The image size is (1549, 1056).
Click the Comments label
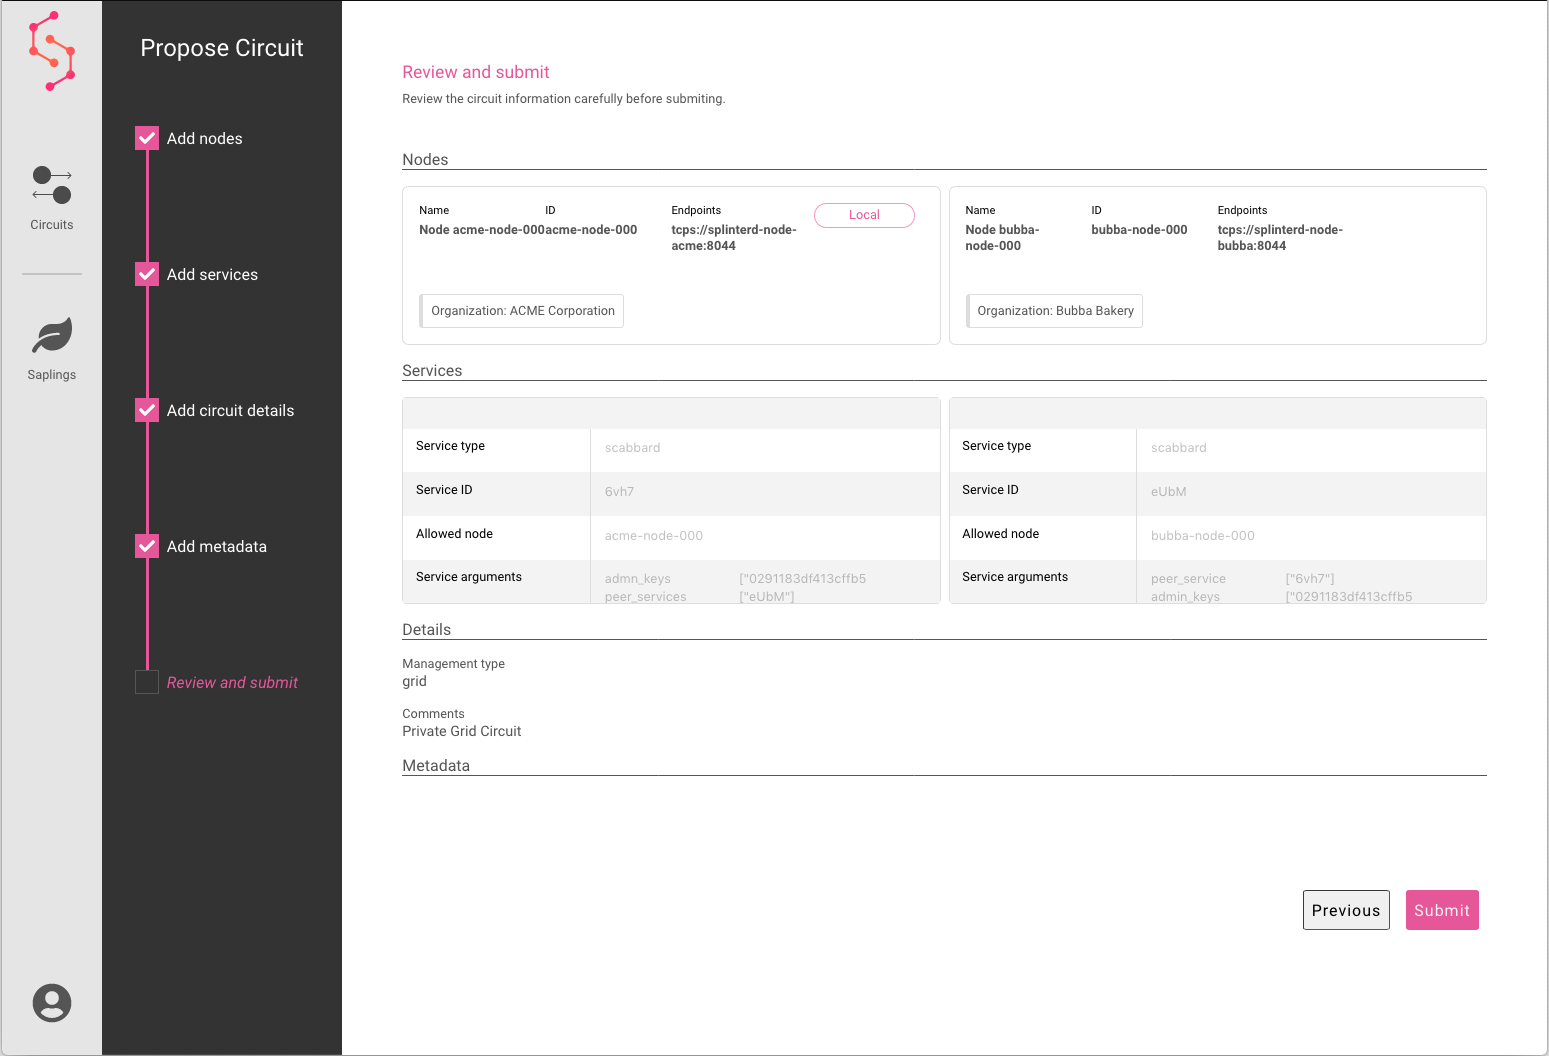[x=433, y=714]
